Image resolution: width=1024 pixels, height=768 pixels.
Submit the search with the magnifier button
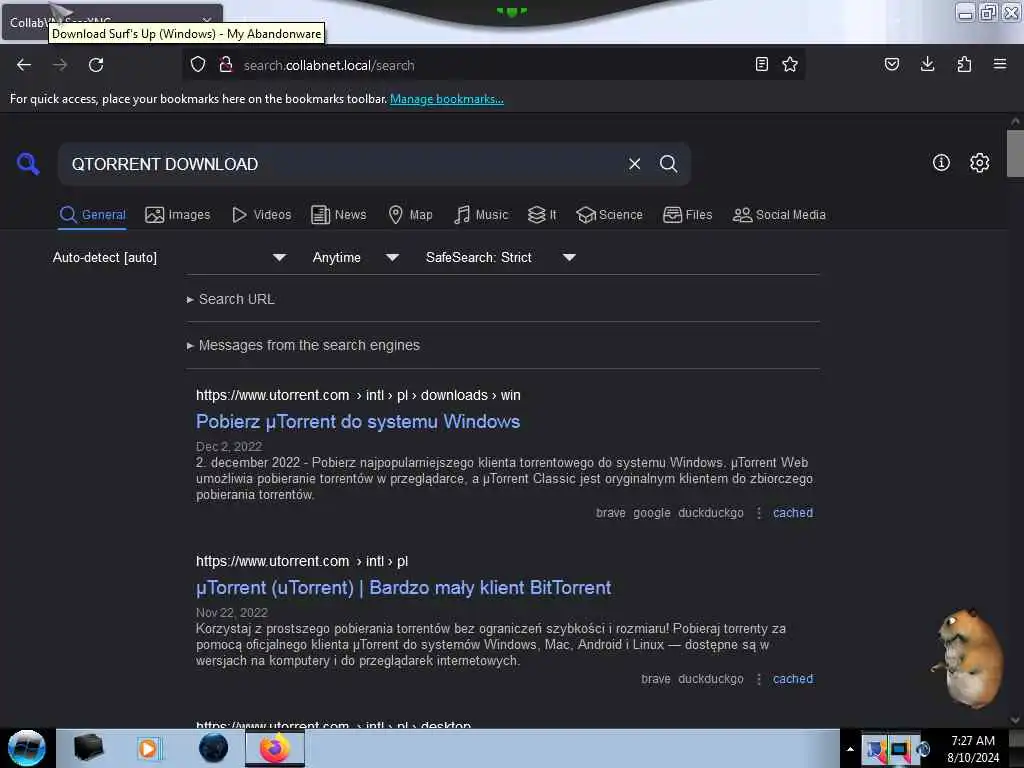tap(669, 164)
